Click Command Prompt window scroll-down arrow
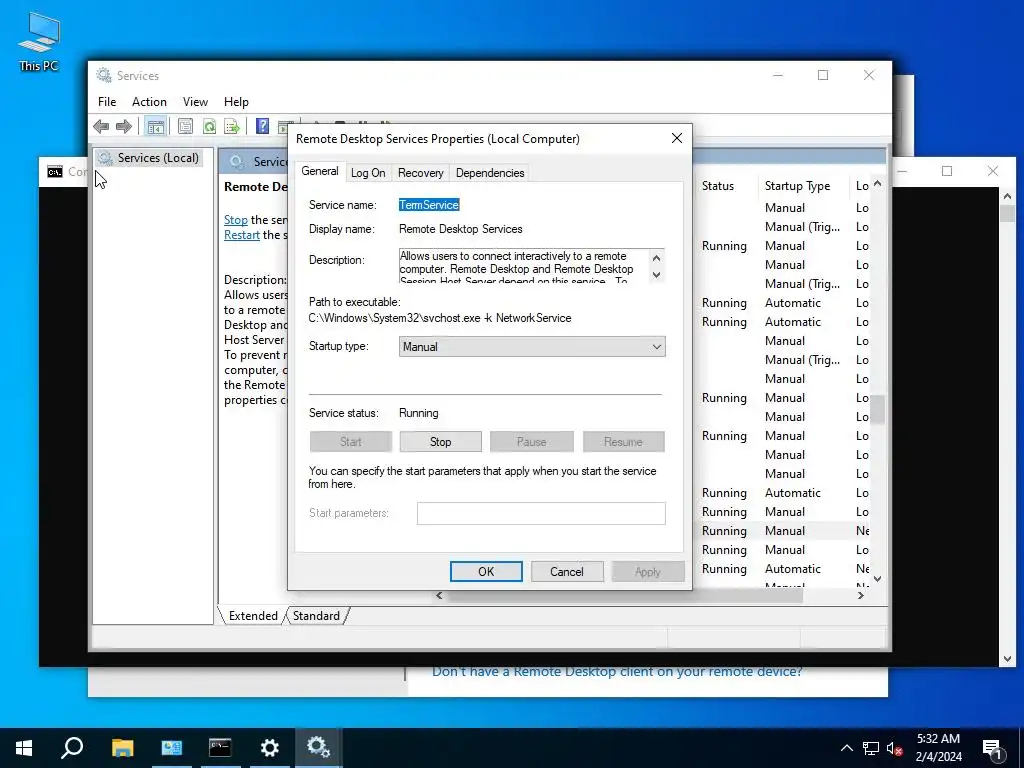Viewport: 1024px width, 768px height. 1007,659
